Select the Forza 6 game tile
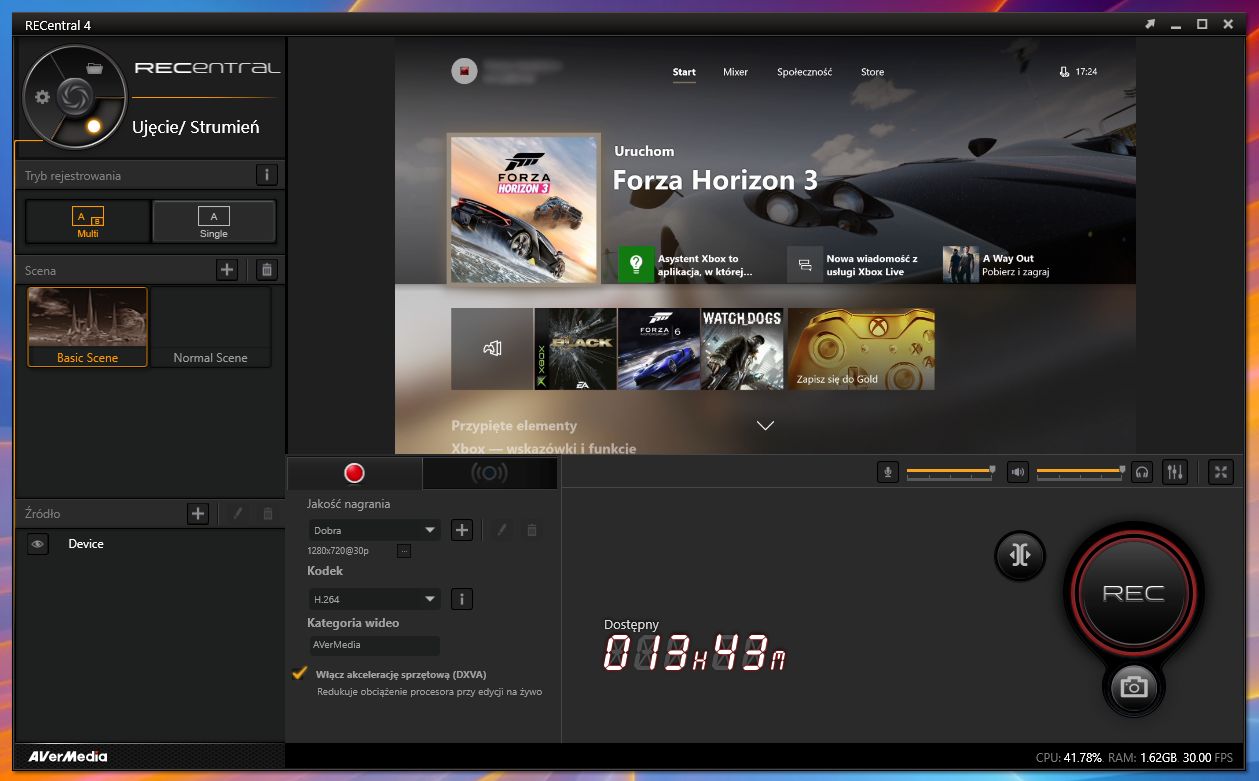This screenshot has height=781, width=1259. [x=659, y=348]
